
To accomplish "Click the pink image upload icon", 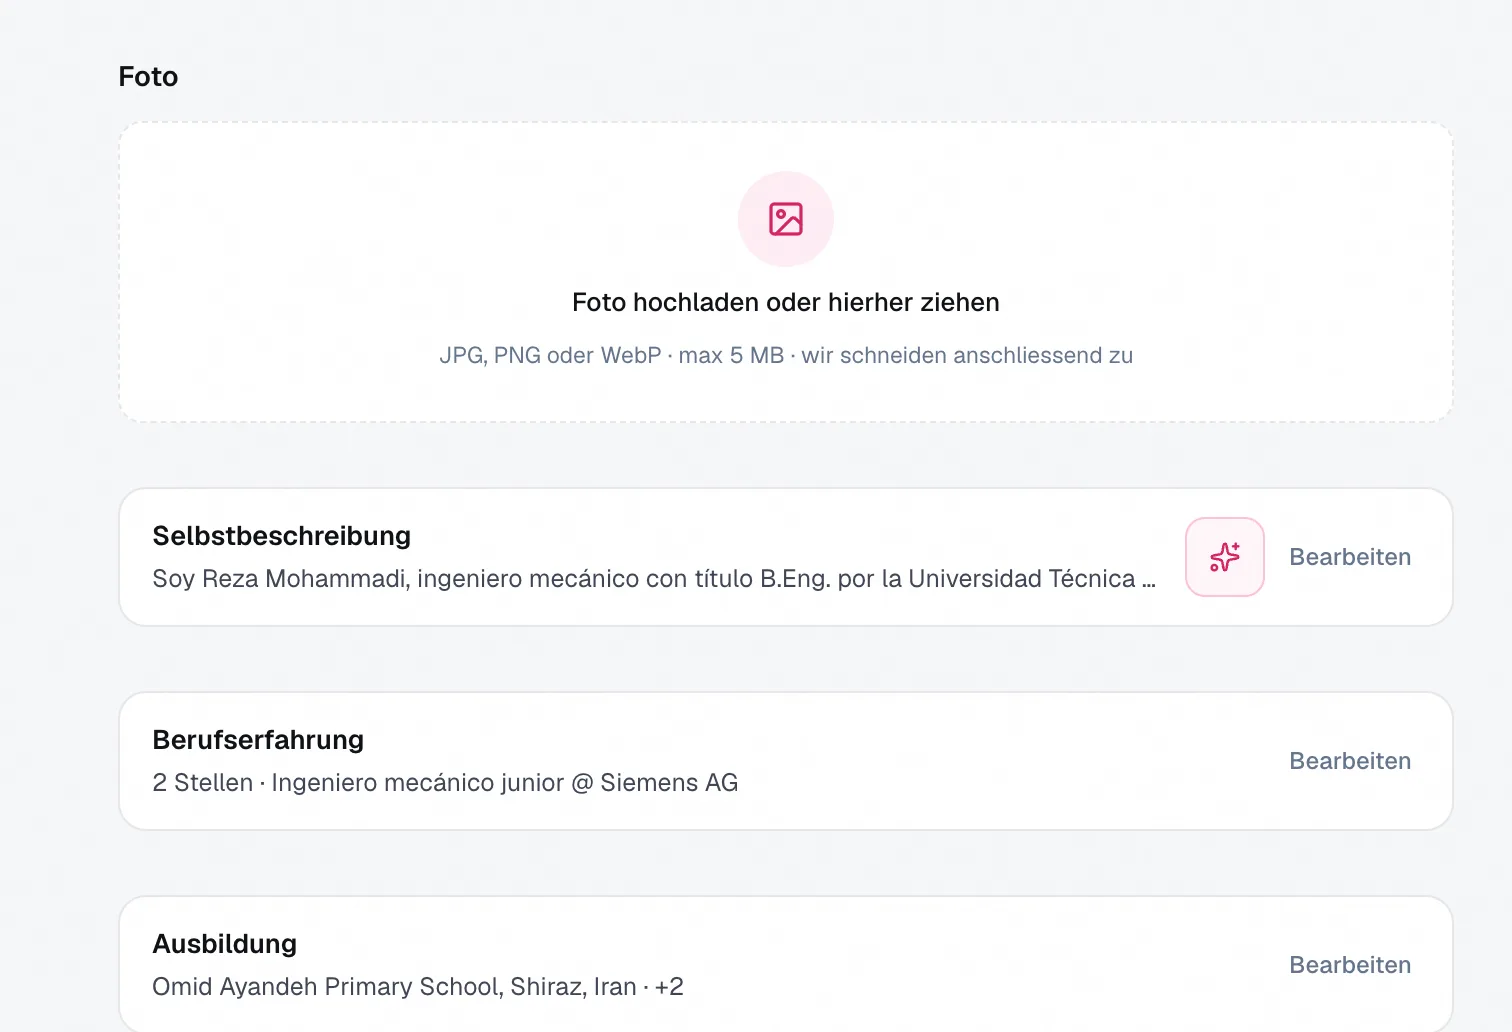I will (786, 219).
